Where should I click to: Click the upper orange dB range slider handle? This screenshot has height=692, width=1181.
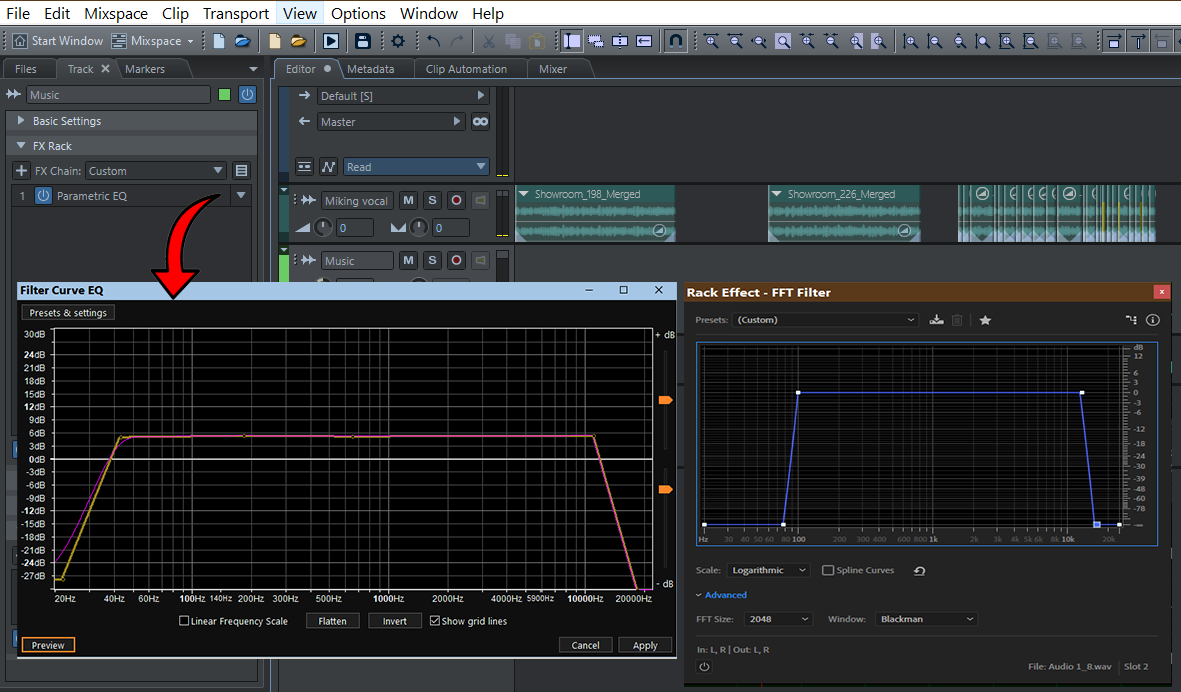665,400
